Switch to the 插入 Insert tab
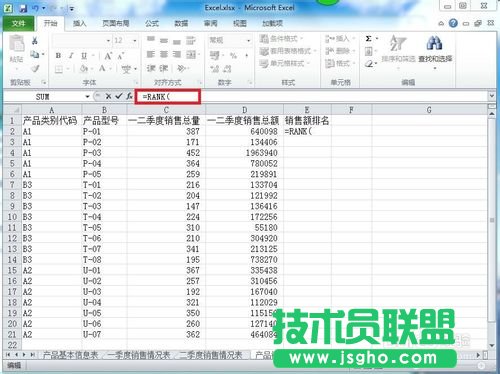This screenshot has height=374, width=500. click(80, 23)
